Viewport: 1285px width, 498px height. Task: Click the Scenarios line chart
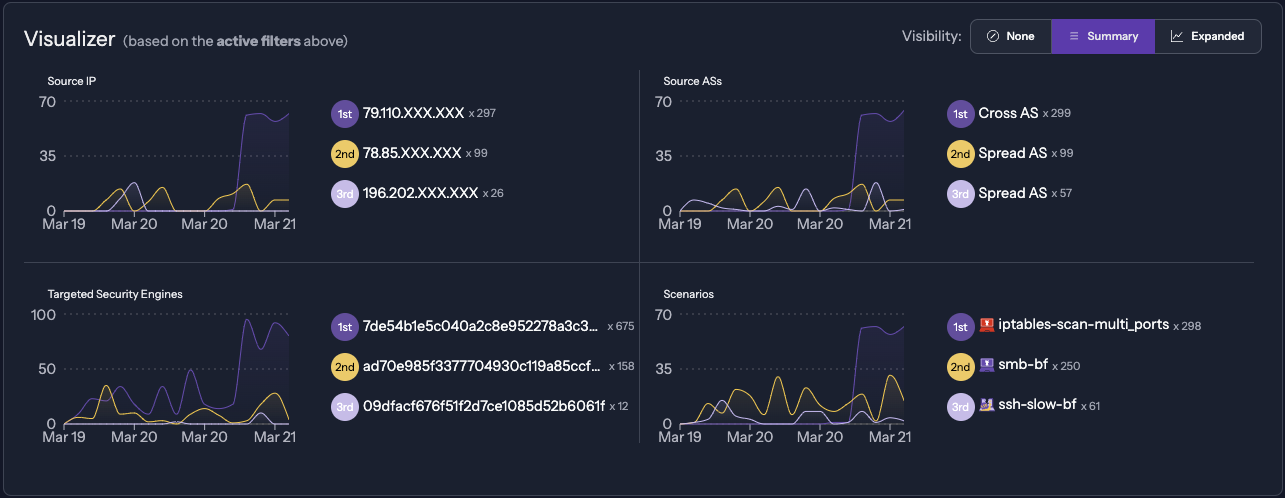(792, 370)
